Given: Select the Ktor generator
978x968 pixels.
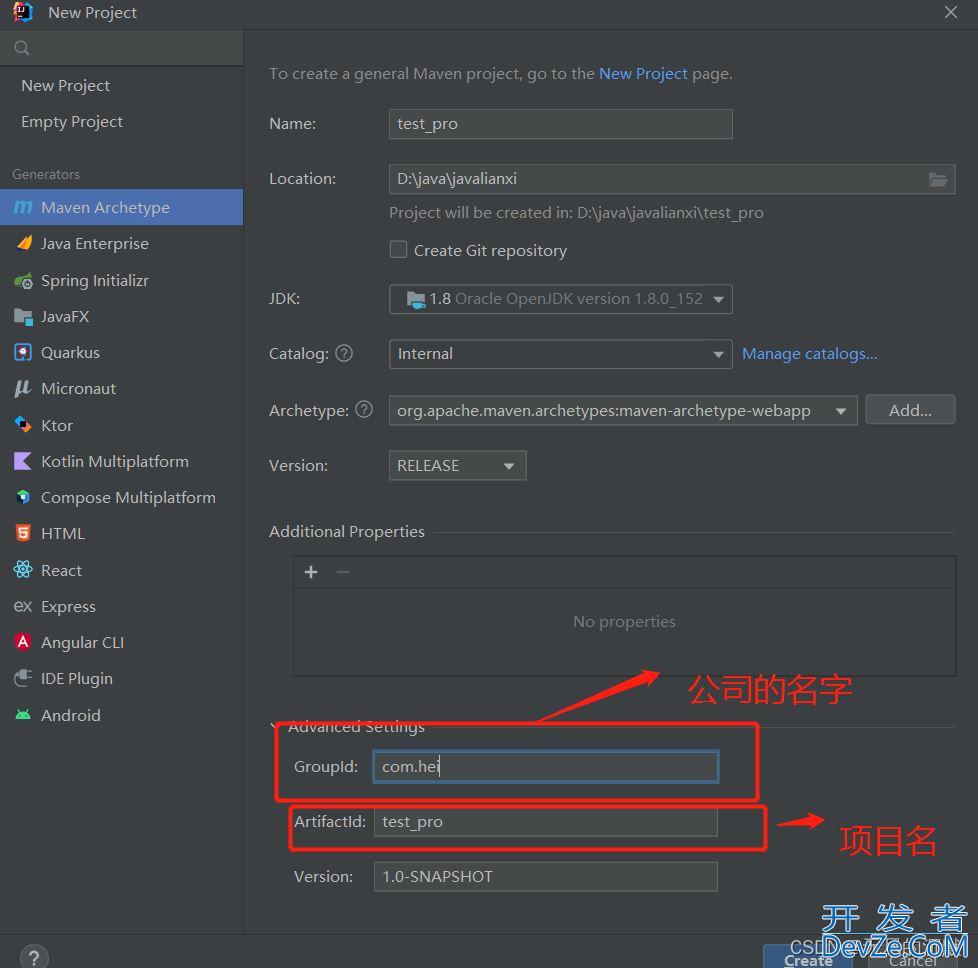Looking at the screenshot, I should [x=122, y=425].
